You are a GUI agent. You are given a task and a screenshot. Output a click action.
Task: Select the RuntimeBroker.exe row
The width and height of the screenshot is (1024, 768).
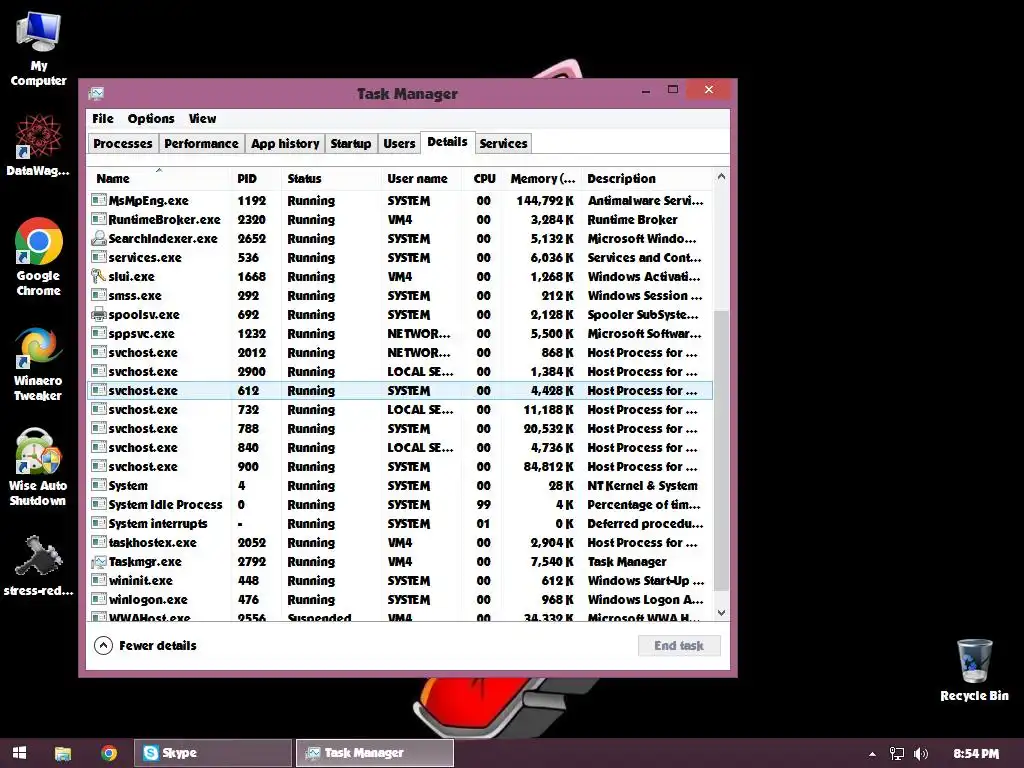click(400, 219)
